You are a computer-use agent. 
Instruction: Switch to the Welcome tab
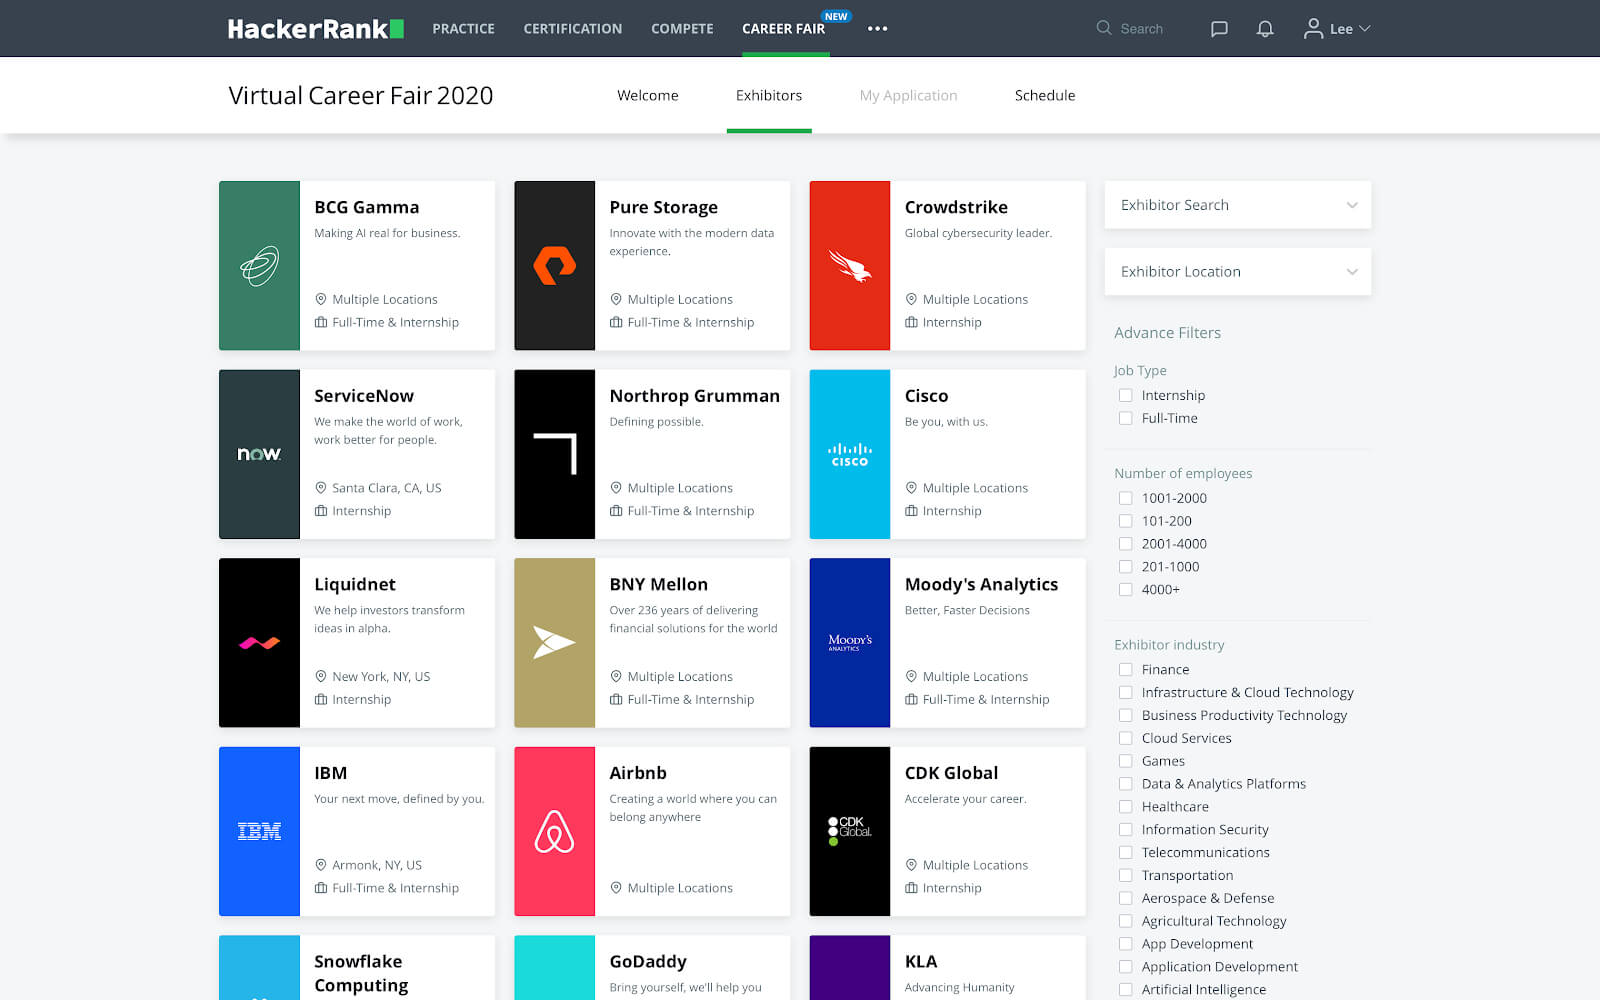(648, 95)
